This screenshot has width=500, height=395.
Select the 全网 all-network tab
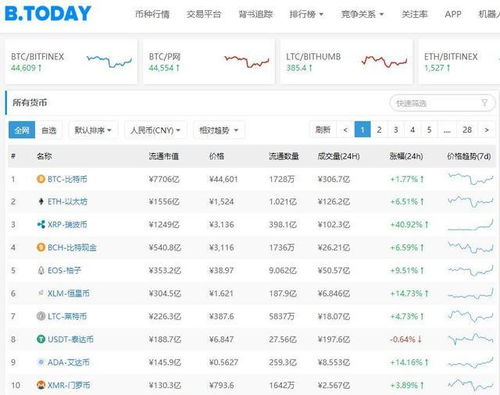pos(22,130)
